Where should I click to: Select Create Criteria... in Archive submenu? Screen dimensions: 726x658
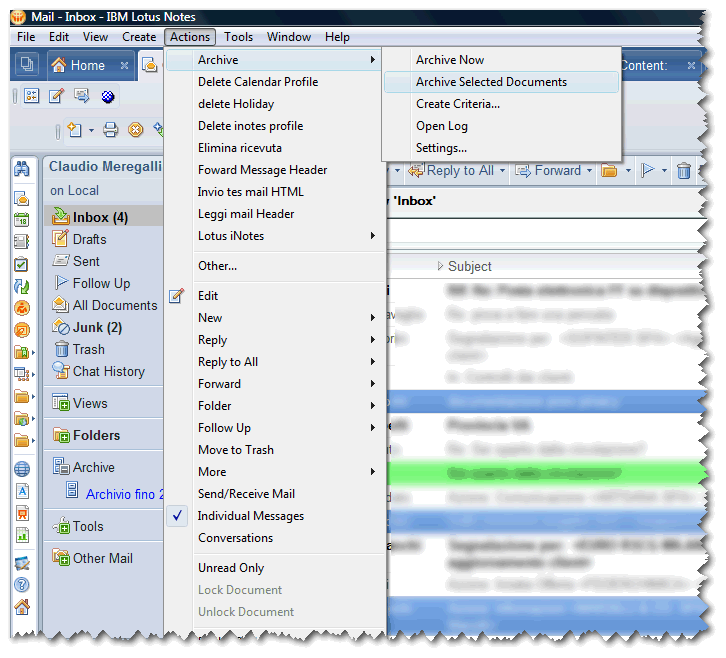click(501, 104)
